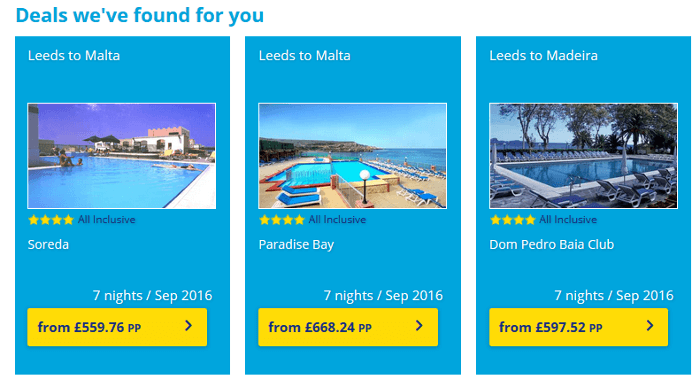Click the Soreda hotel name
The width and height of the screenshot is (700, 387).
(x=48, y=245)
